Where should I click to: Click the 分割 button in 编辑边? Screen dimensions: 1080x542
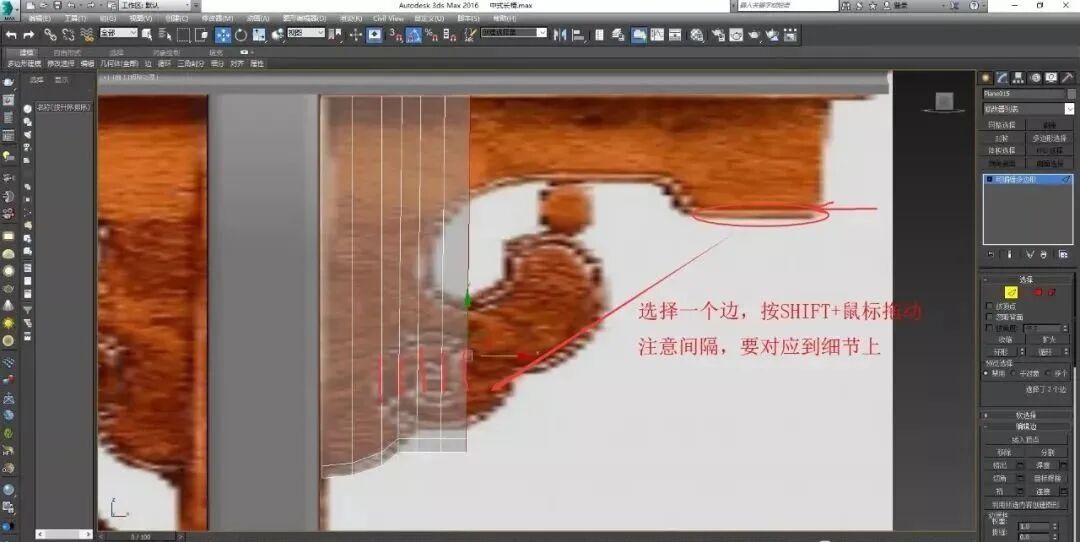1048,452
